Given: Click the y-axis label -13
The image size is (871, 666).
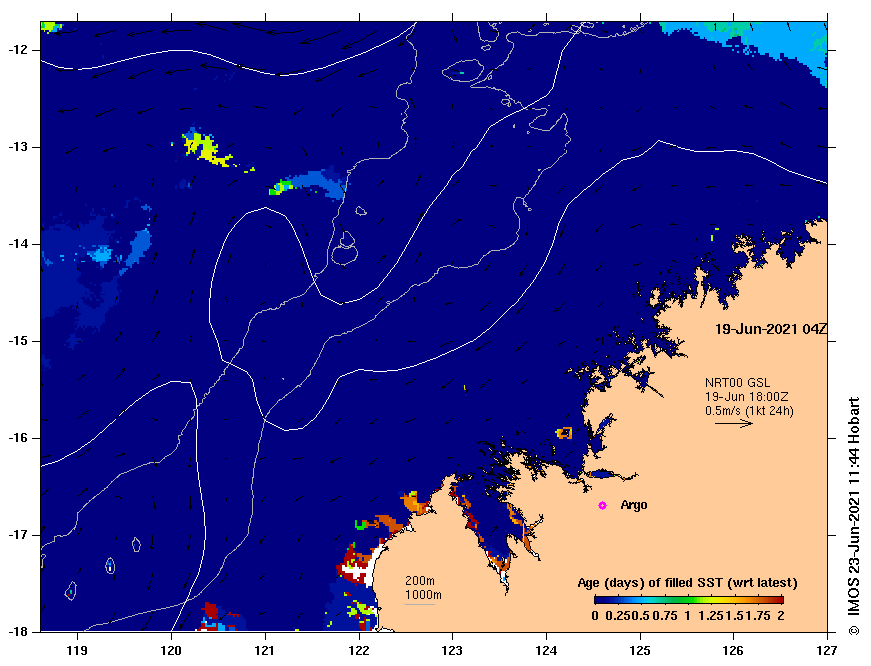Looking at the screenshot, I should [x=17, y=147].
